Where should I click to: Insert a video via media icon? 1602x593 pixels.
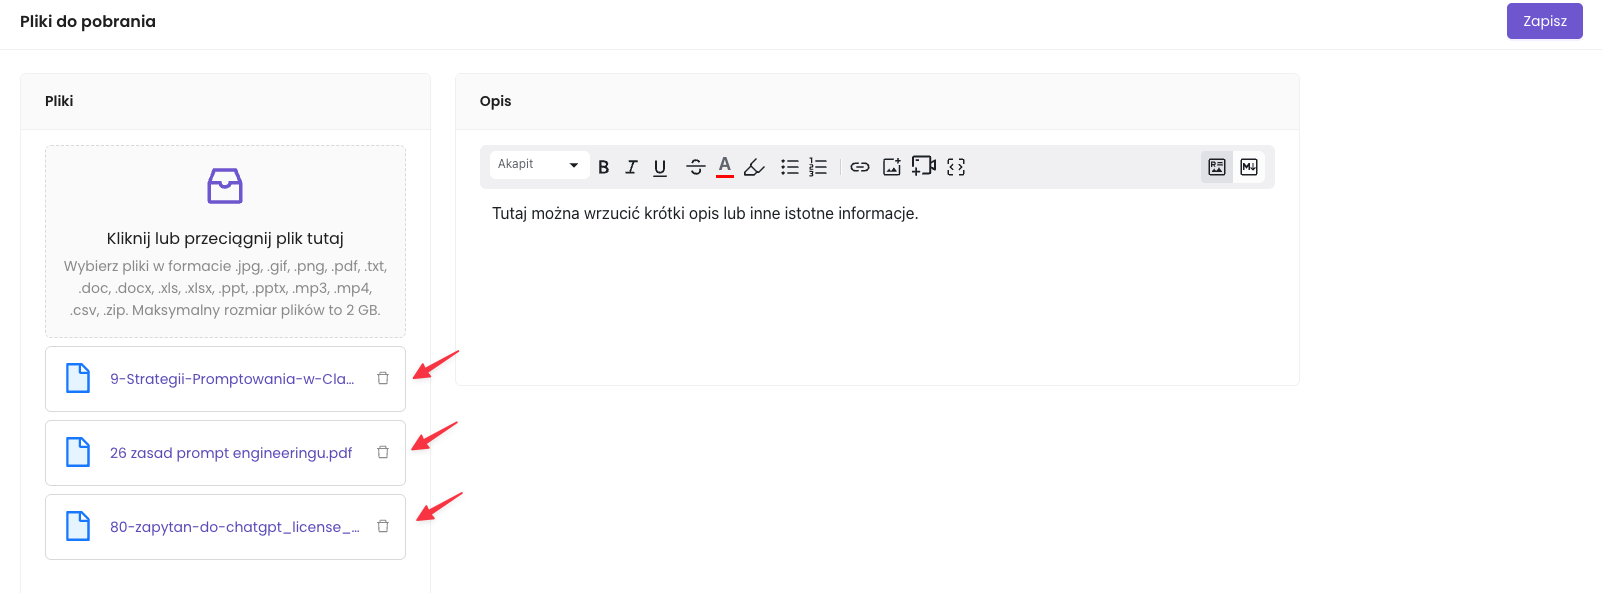tap(924, 166)
